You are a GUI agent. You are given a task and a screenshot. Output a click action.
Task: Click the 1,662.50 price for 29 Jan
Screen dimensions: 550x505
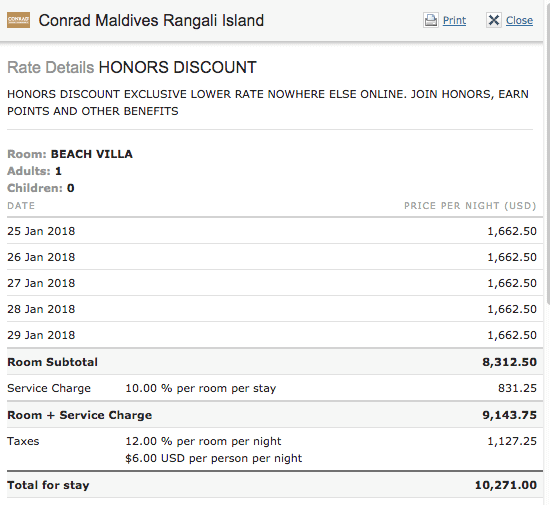(x=512, y=335)
